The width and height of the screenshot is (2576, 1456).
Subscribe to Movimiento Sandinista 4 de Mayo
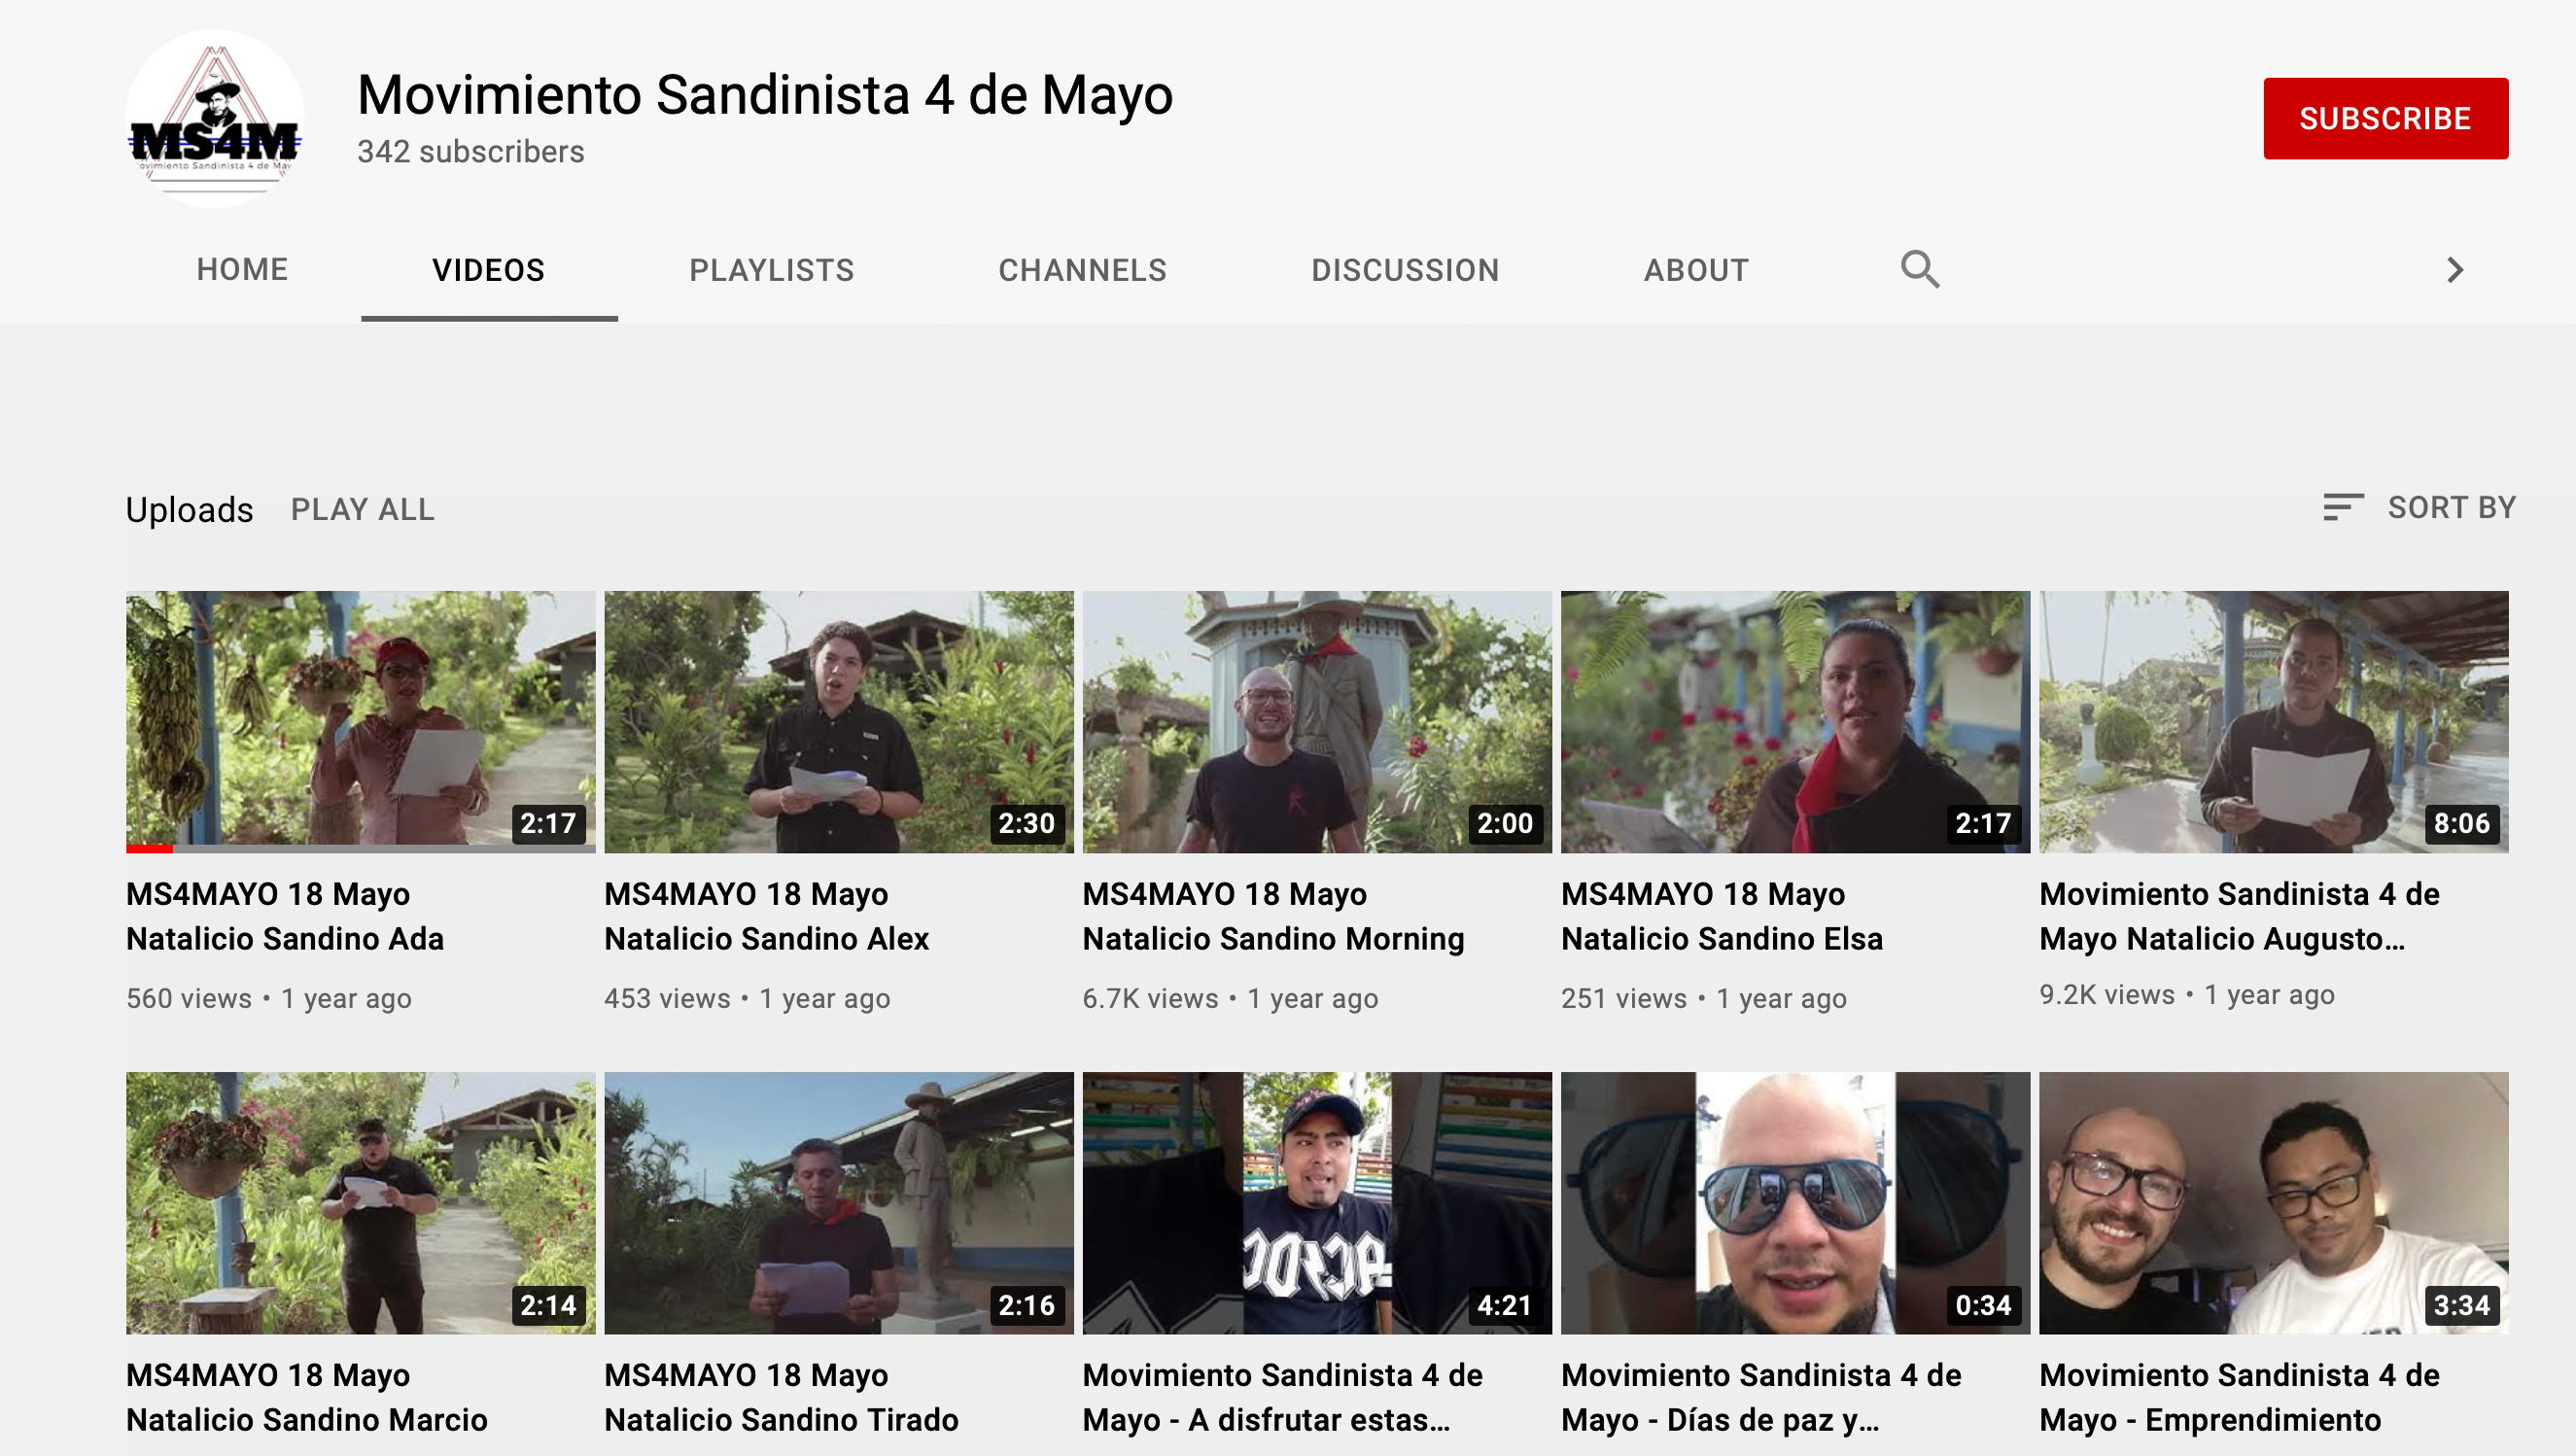pyautogui.click(x=2385, y=118)
